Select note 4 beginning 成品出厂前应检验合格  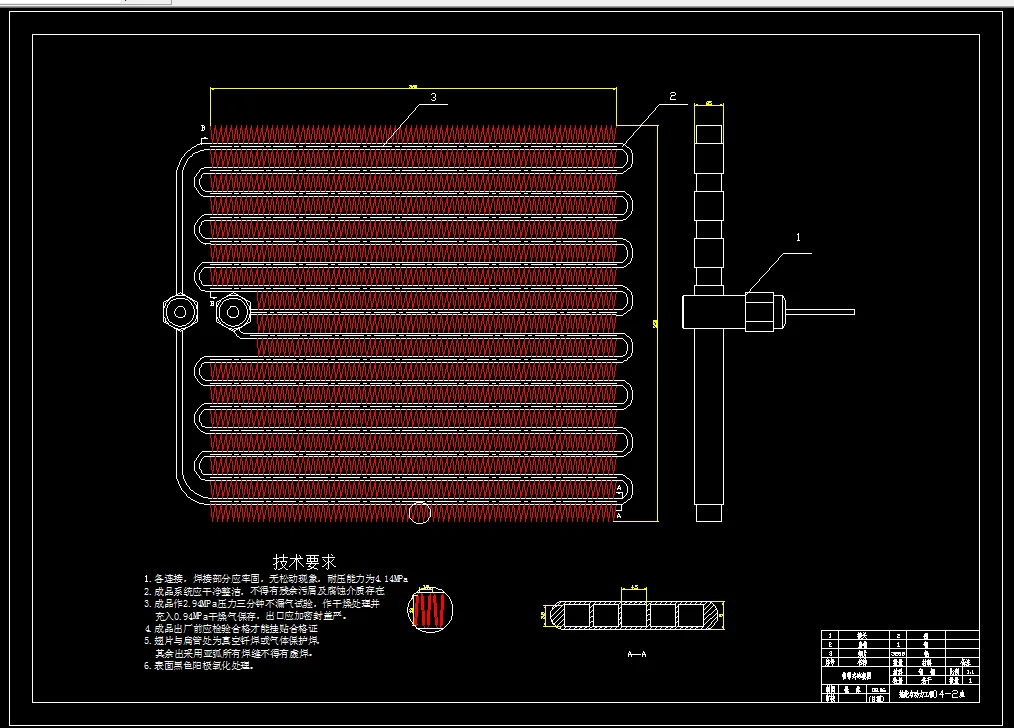pyautogui.click(x=231, y=628)
